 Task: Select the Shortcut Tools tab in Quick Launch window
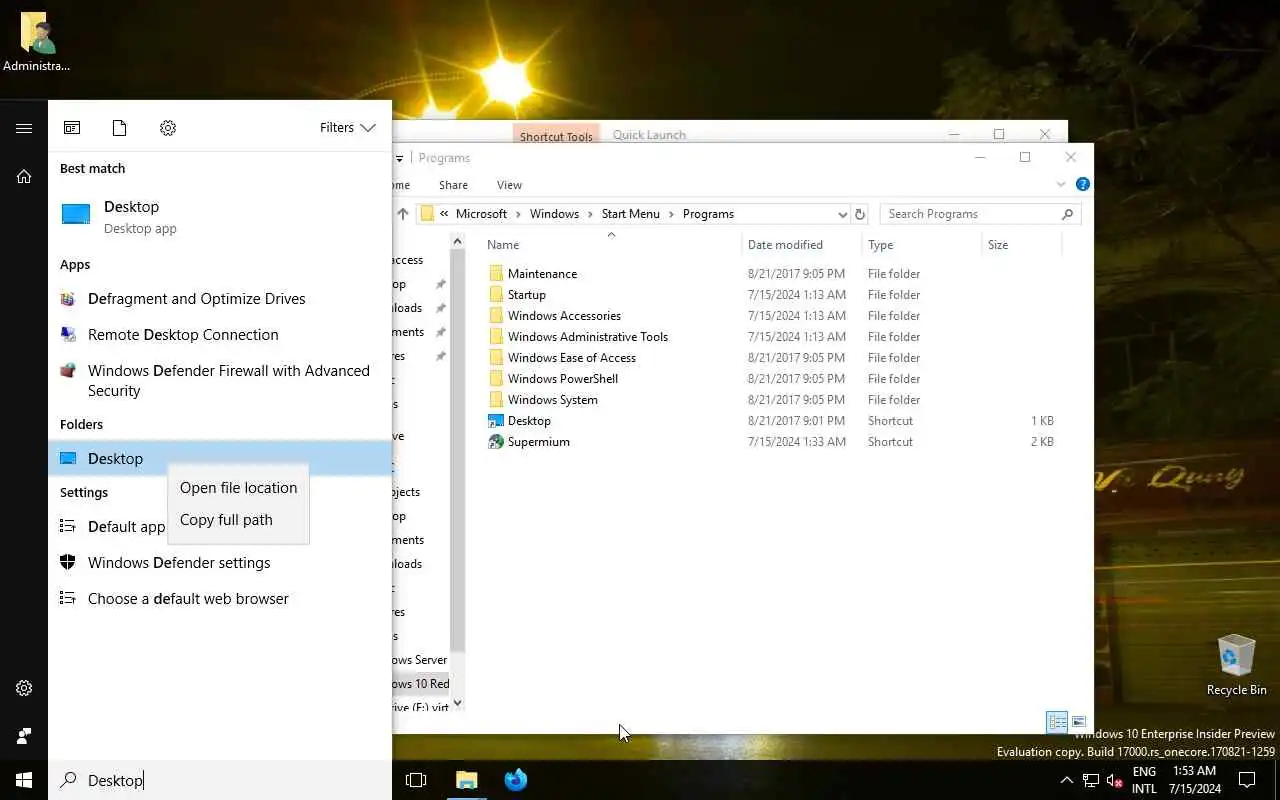click(x=556, y=136)
